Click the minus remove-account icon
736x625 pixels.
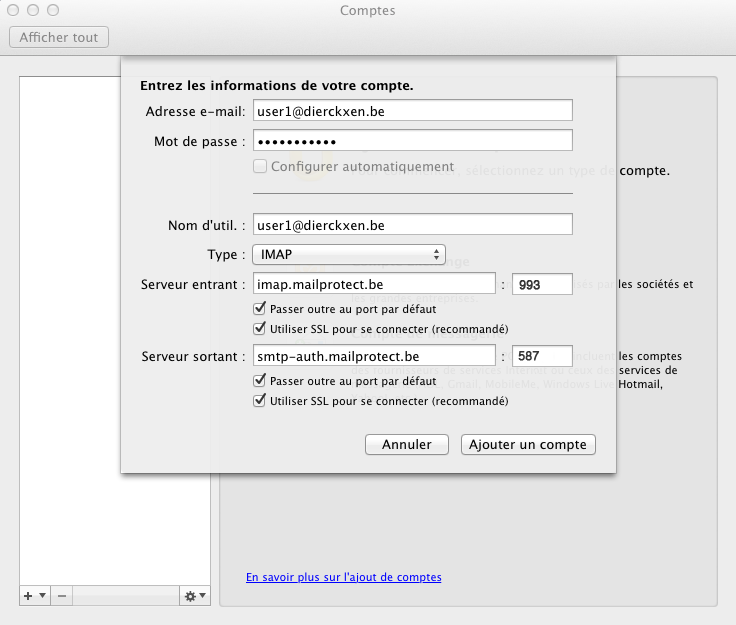click(60, 596)
